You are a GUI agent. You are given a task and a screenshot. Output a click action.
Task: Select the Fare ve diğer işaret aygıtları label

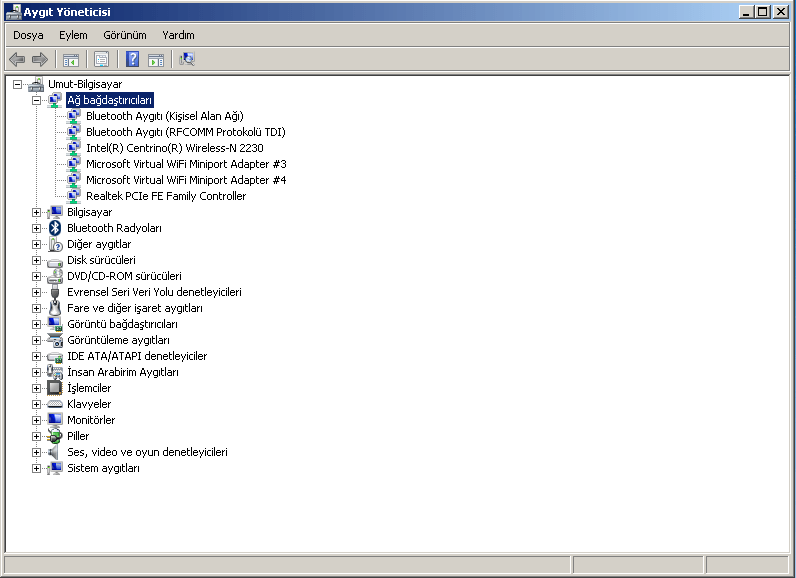[x=135, y=308]
